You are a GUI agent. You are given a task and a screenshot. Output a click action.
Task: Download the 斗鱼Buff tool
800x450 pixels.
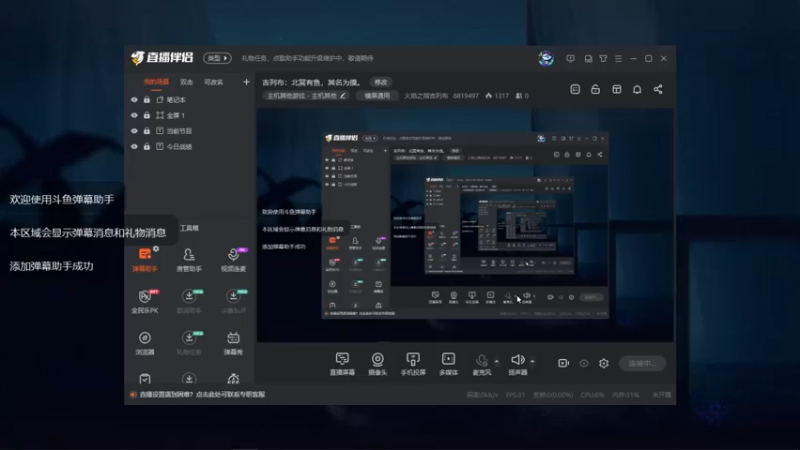tap(233, 301)
